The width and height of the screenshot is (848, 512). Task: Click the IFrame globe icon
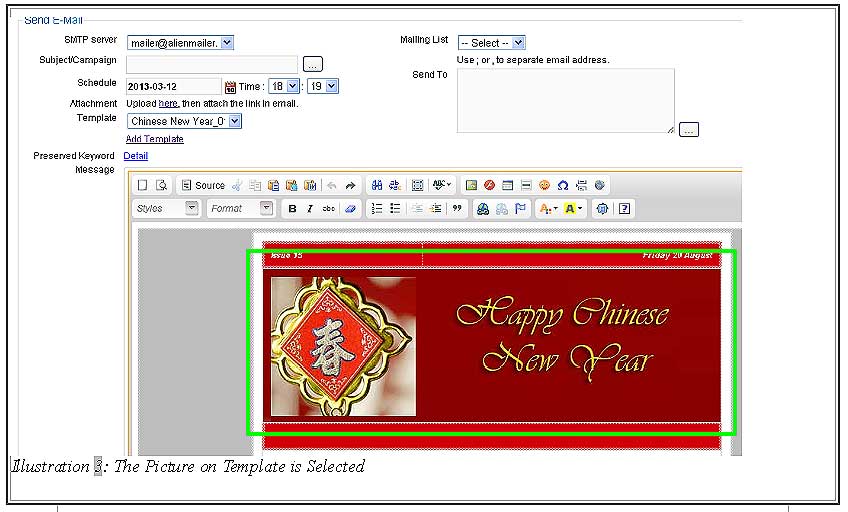599,185
